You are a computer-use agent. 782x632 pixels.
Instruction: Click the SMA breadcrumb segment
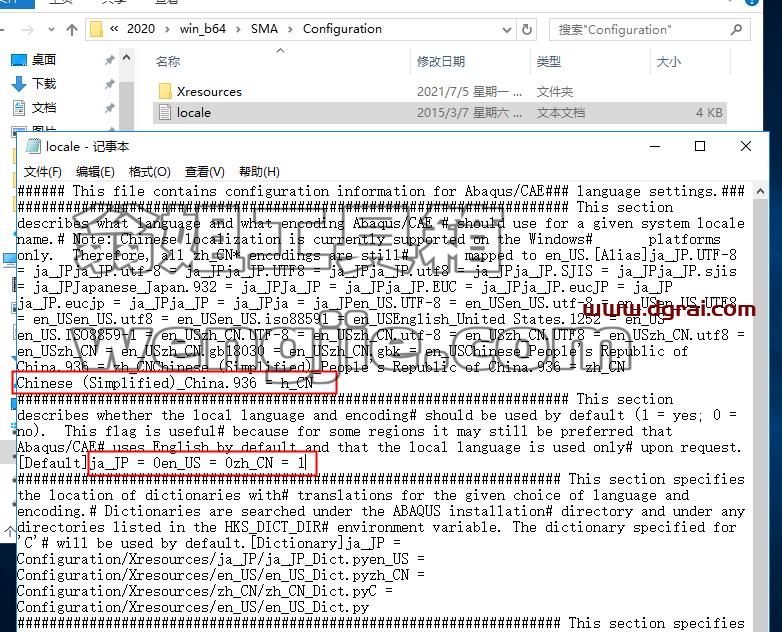(x=264, y=29)
